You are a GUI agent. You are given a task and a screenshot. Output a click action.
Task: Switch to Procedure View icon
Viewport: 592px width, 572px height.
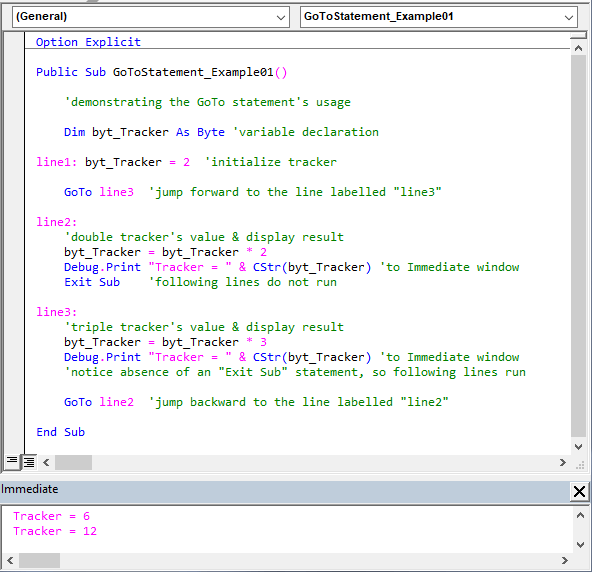[x=12, y=461]
